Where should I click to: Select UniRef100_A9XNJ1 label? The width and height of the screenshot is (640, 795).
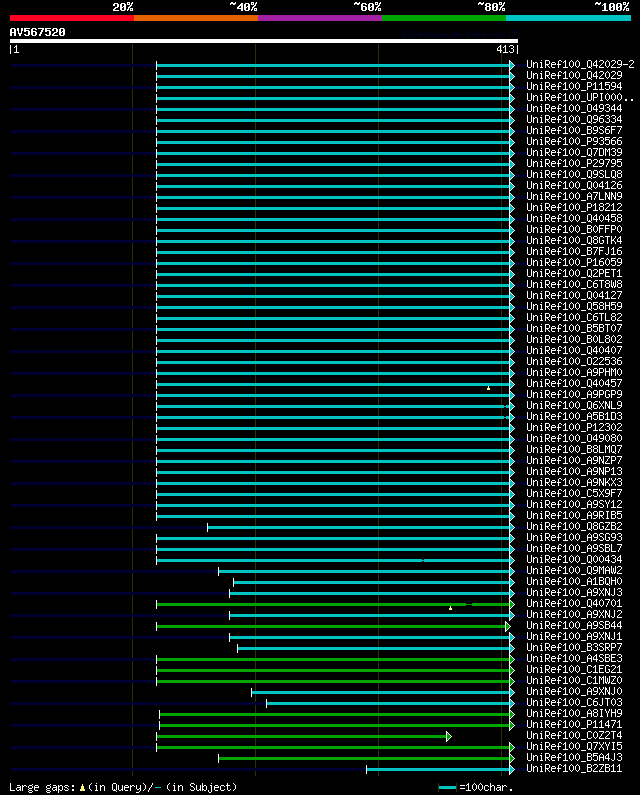[574, 636]
